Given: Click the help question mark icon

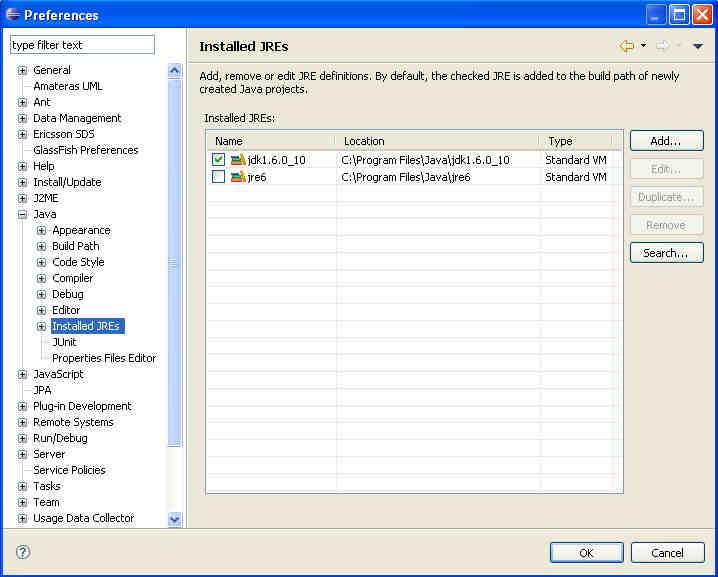Looking at the screenshot, I should click(23, 552).
